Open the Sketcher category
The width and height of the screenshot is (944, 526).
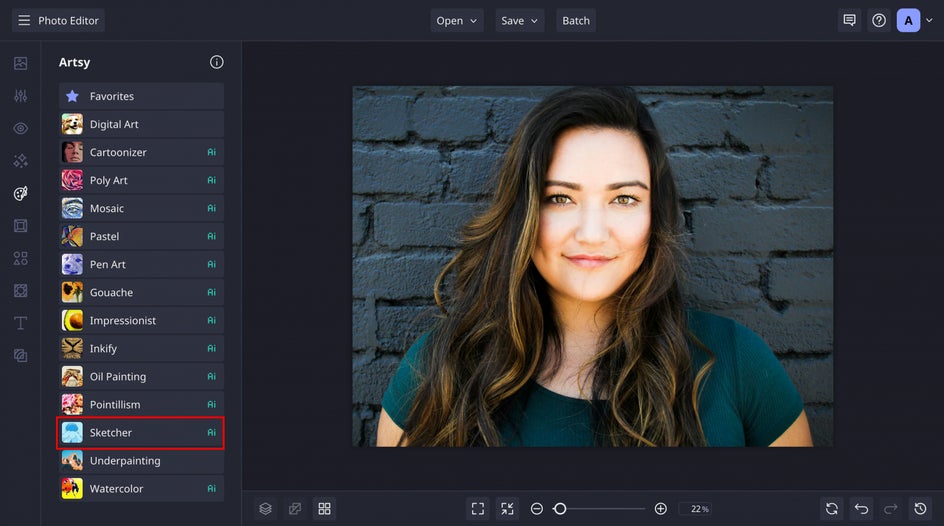click(x=141, y=433)
